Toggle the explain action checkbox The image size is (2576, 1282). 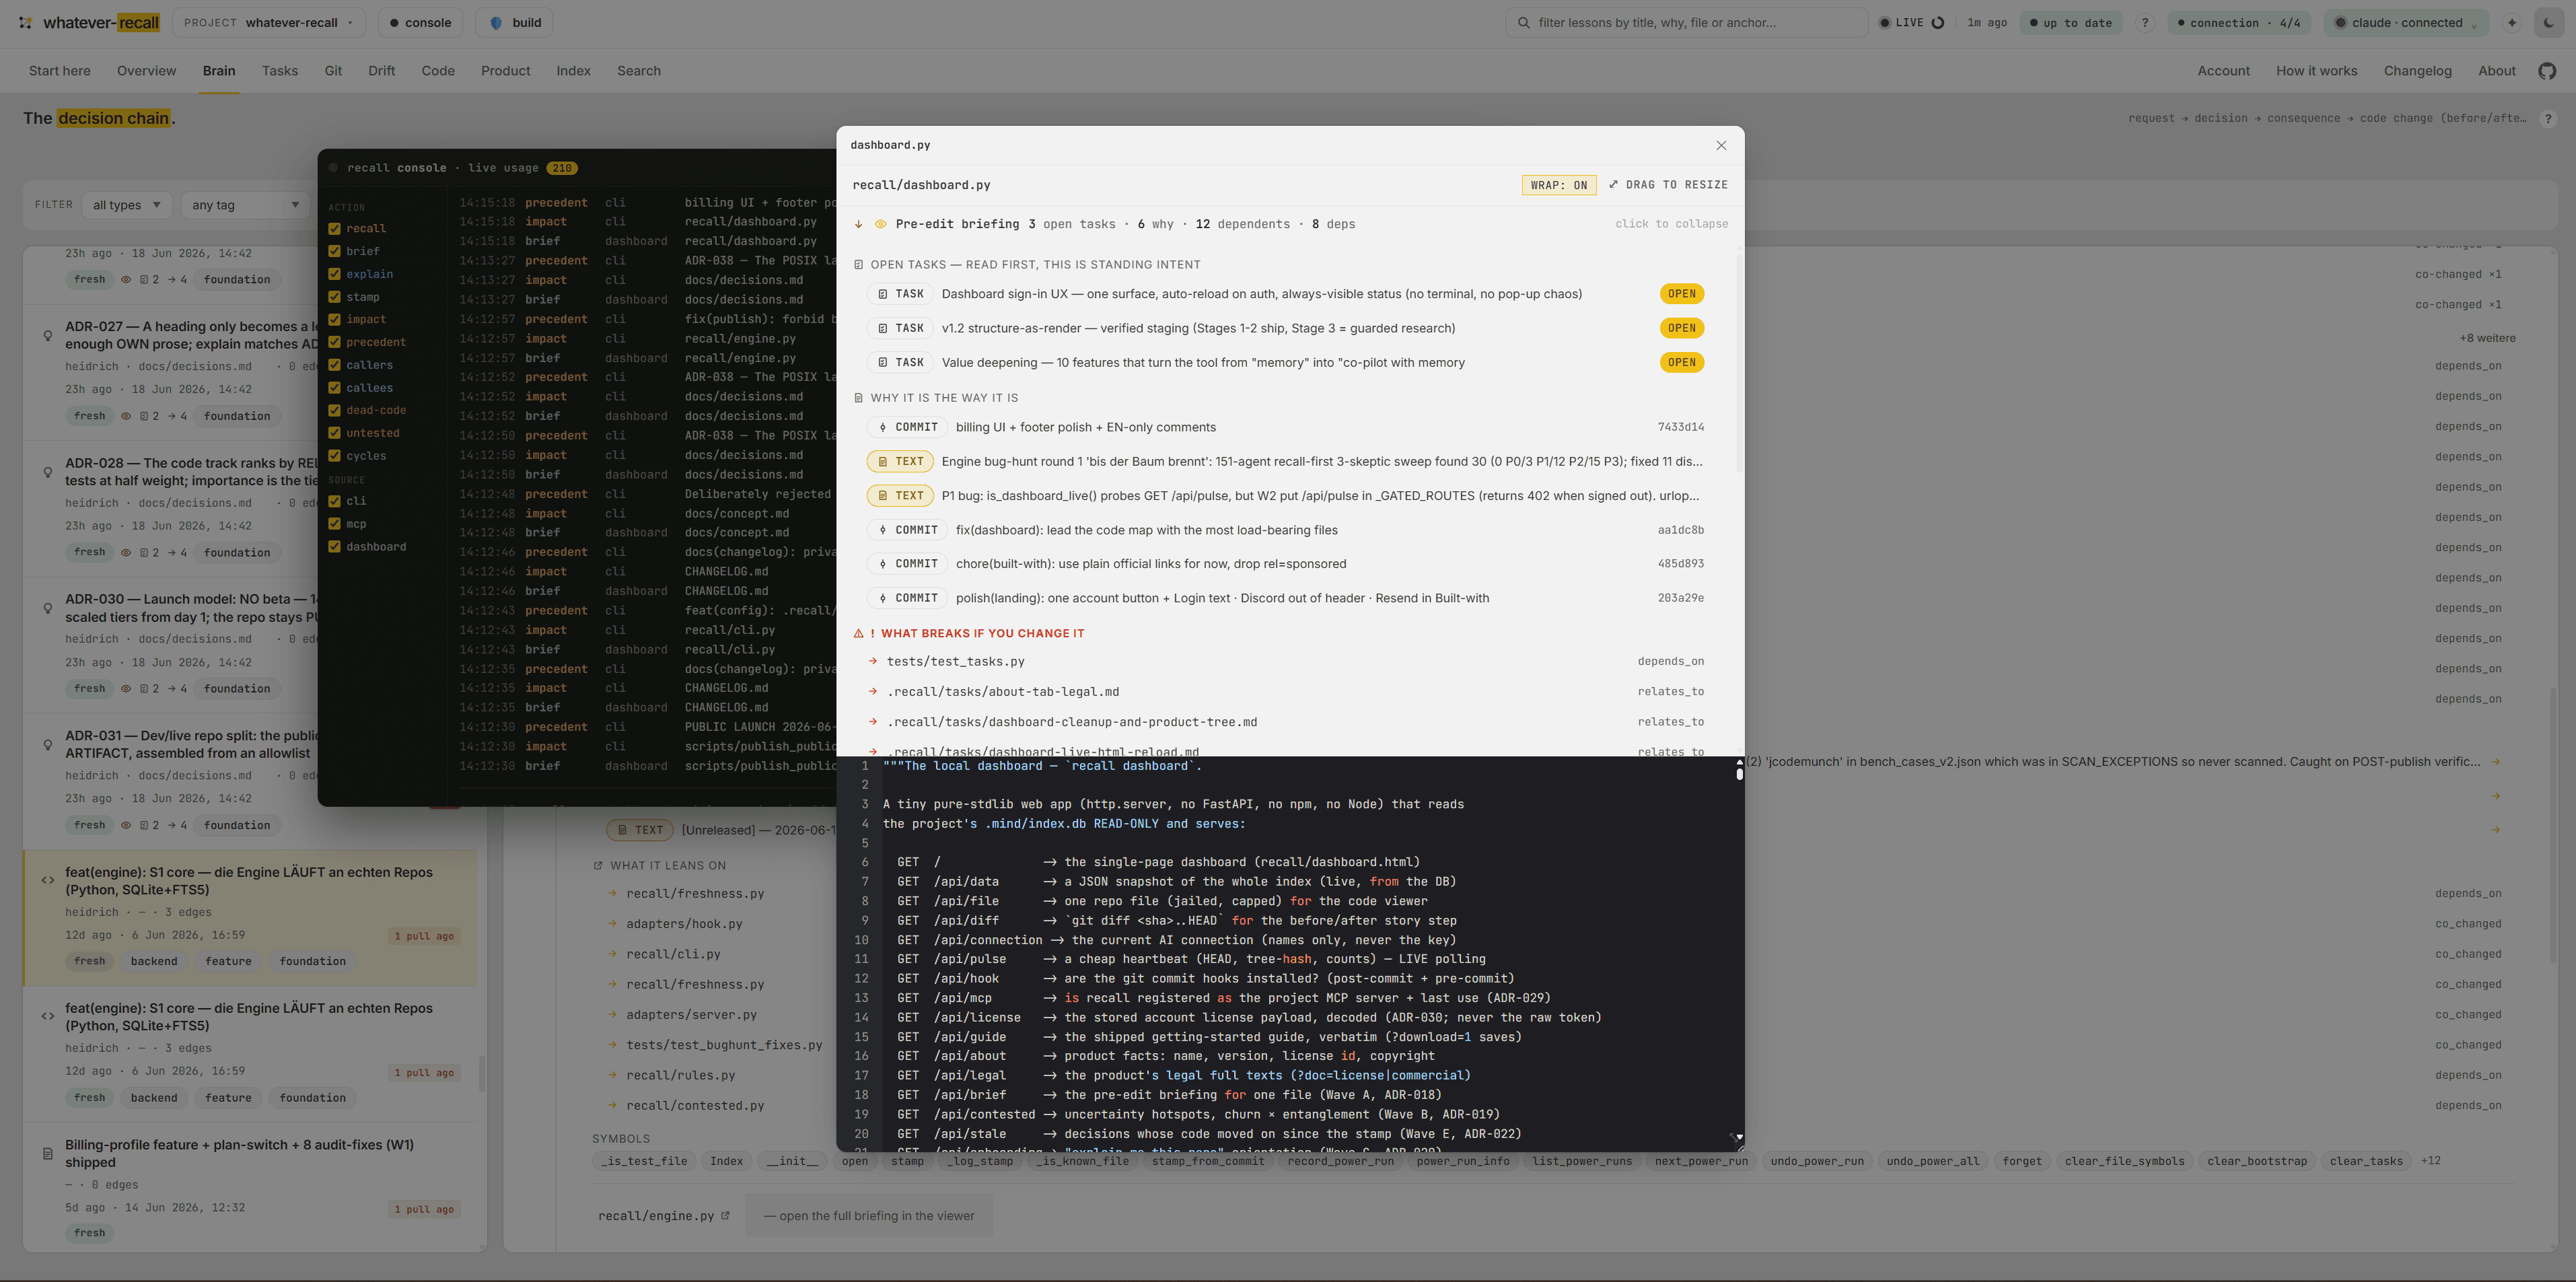pos(334,274)
